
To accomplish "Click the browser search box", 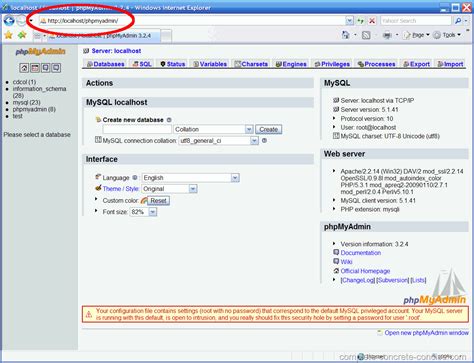I will (416, 21).
